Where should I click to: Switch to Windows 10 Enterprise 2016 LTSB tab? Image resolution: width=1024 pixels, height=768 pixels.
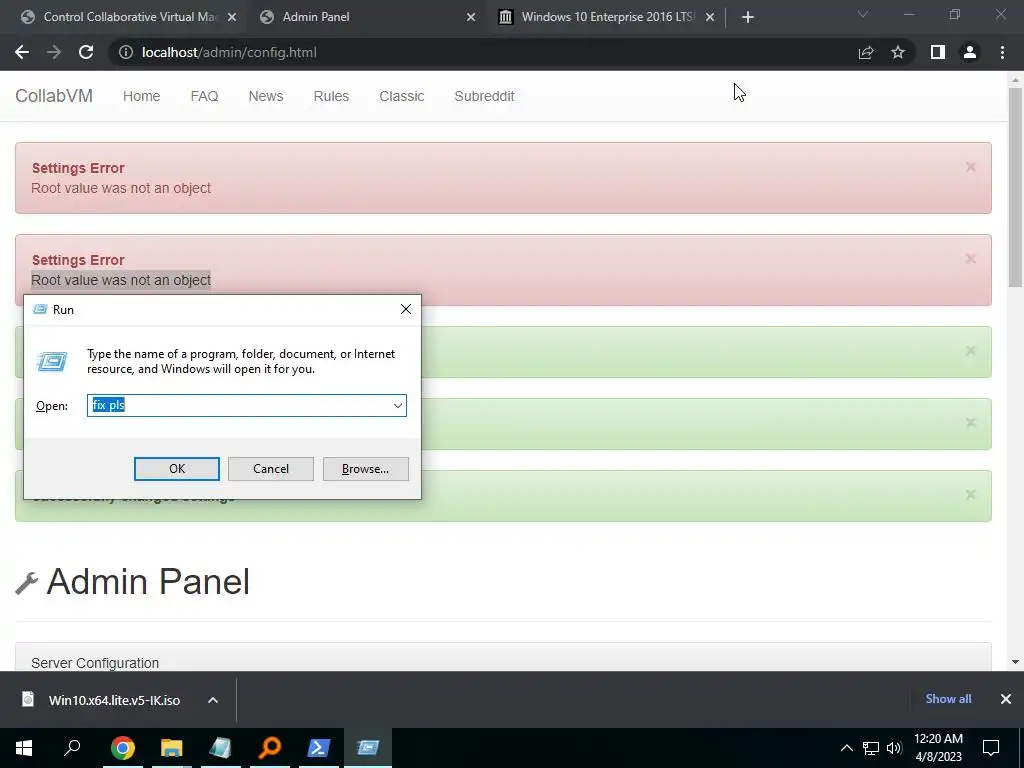pyautogui.click(x=606, y=17)
